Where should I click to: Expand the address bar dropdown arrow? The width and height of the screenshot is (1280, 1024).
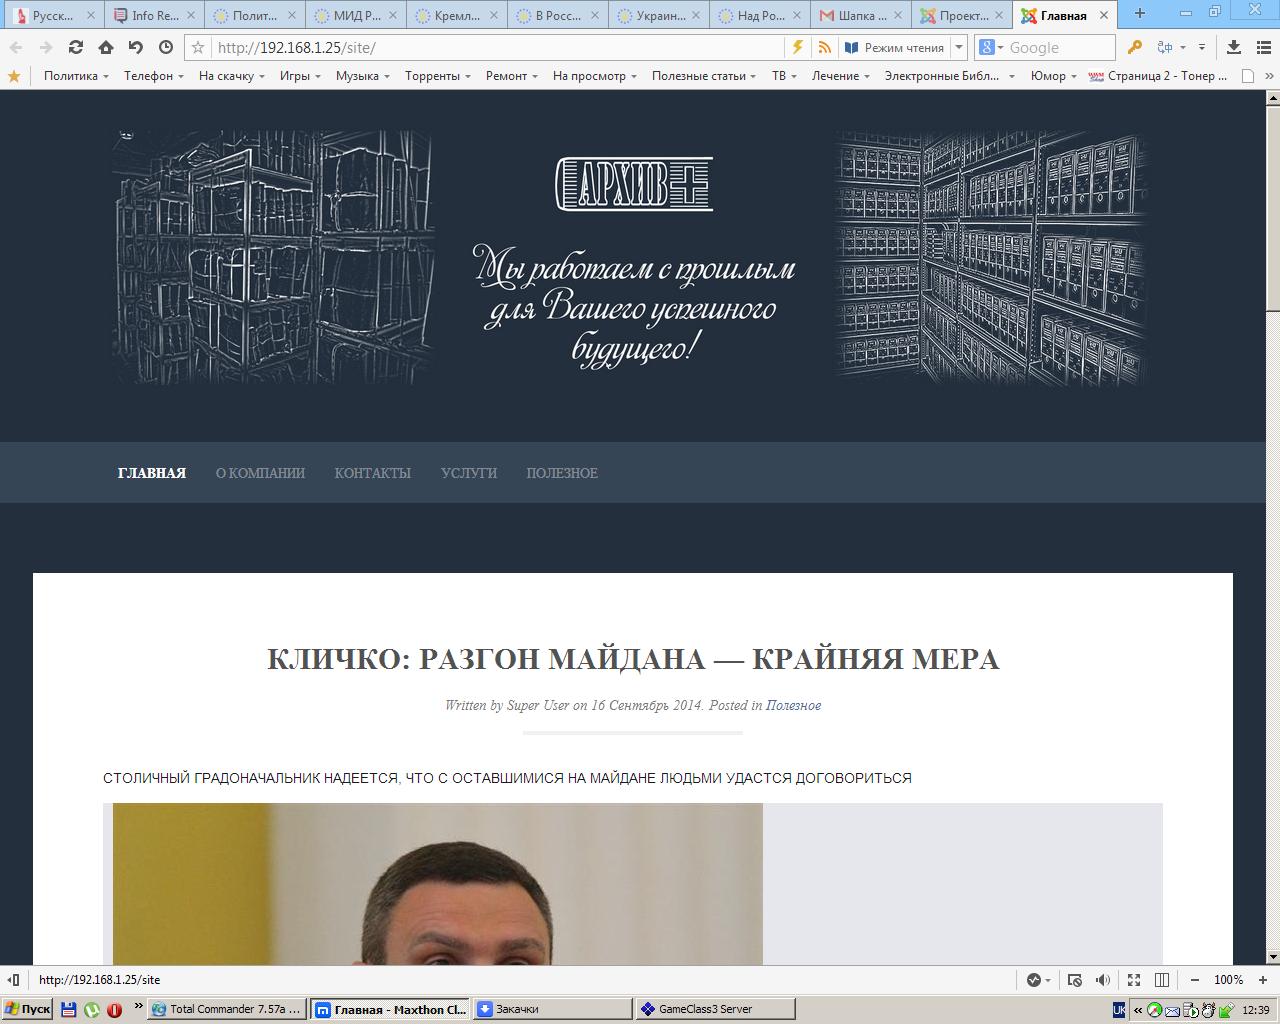pos(959,47)
